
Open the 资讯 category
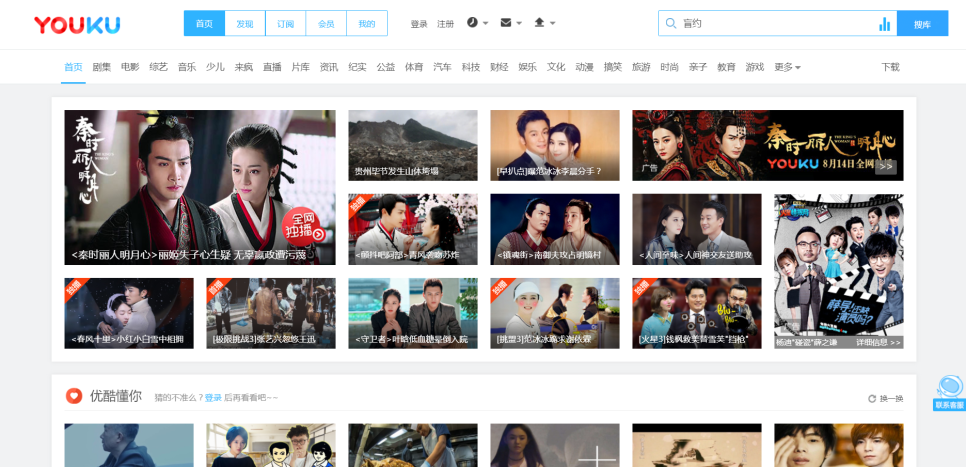pos(329,67)
